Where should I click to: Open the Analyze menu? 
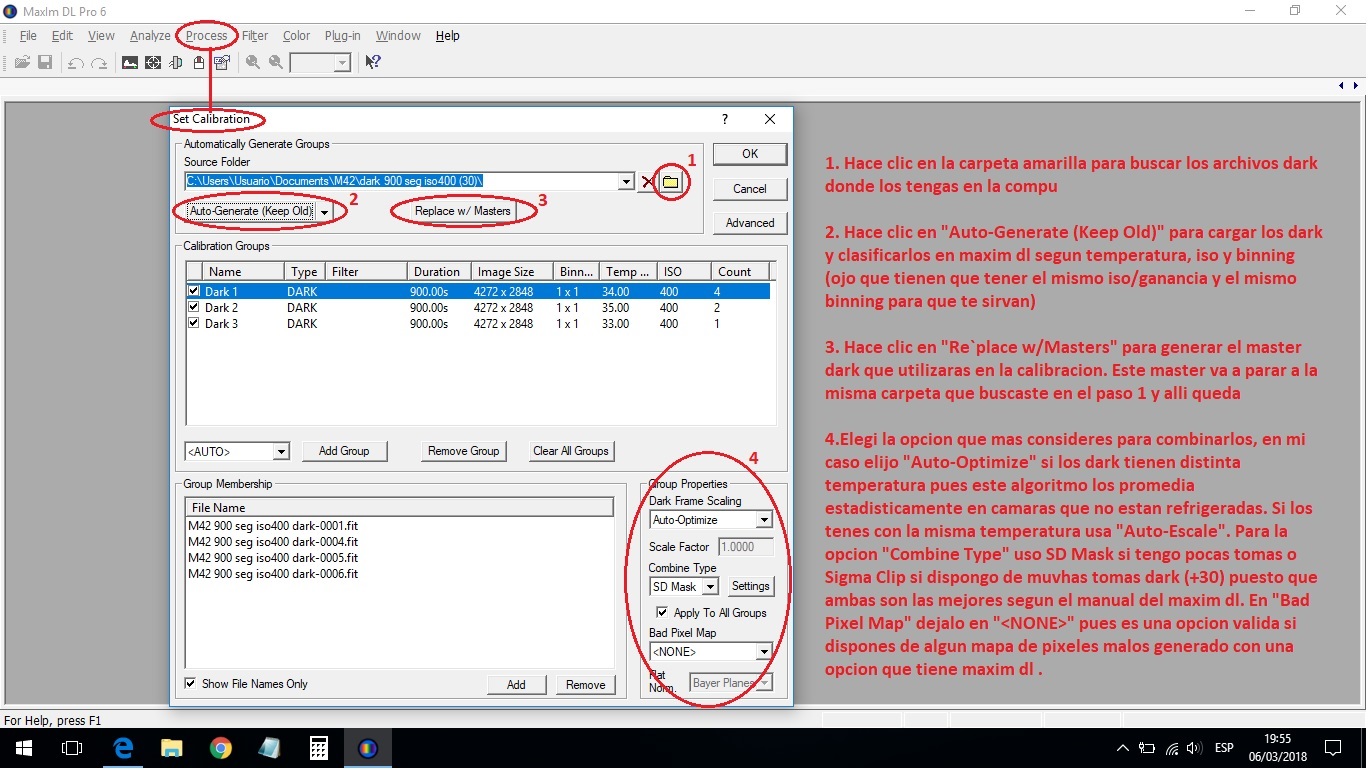click(x=150, y=36)
